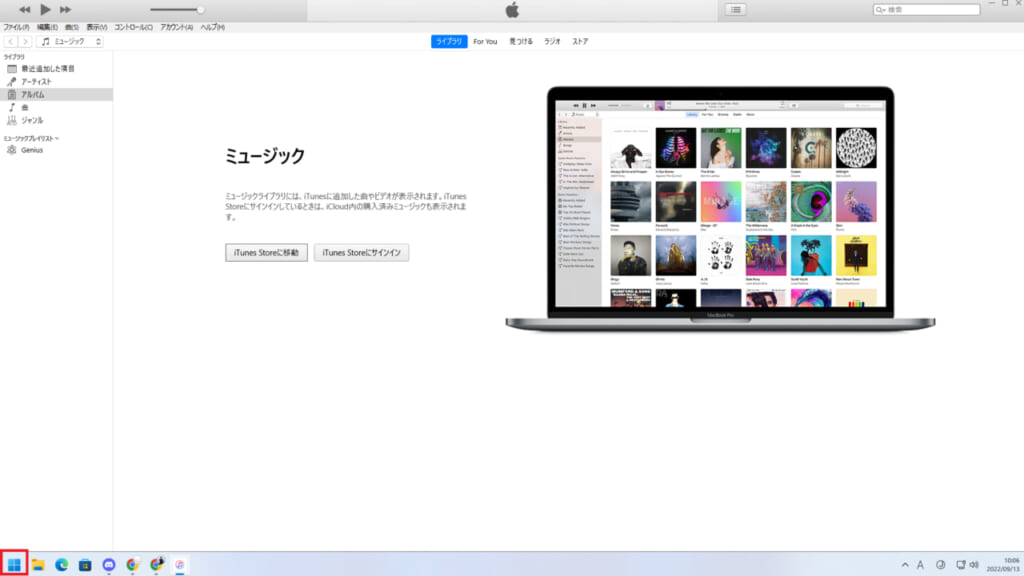Click the IME input mode A indicator

(x=920, y=565)
